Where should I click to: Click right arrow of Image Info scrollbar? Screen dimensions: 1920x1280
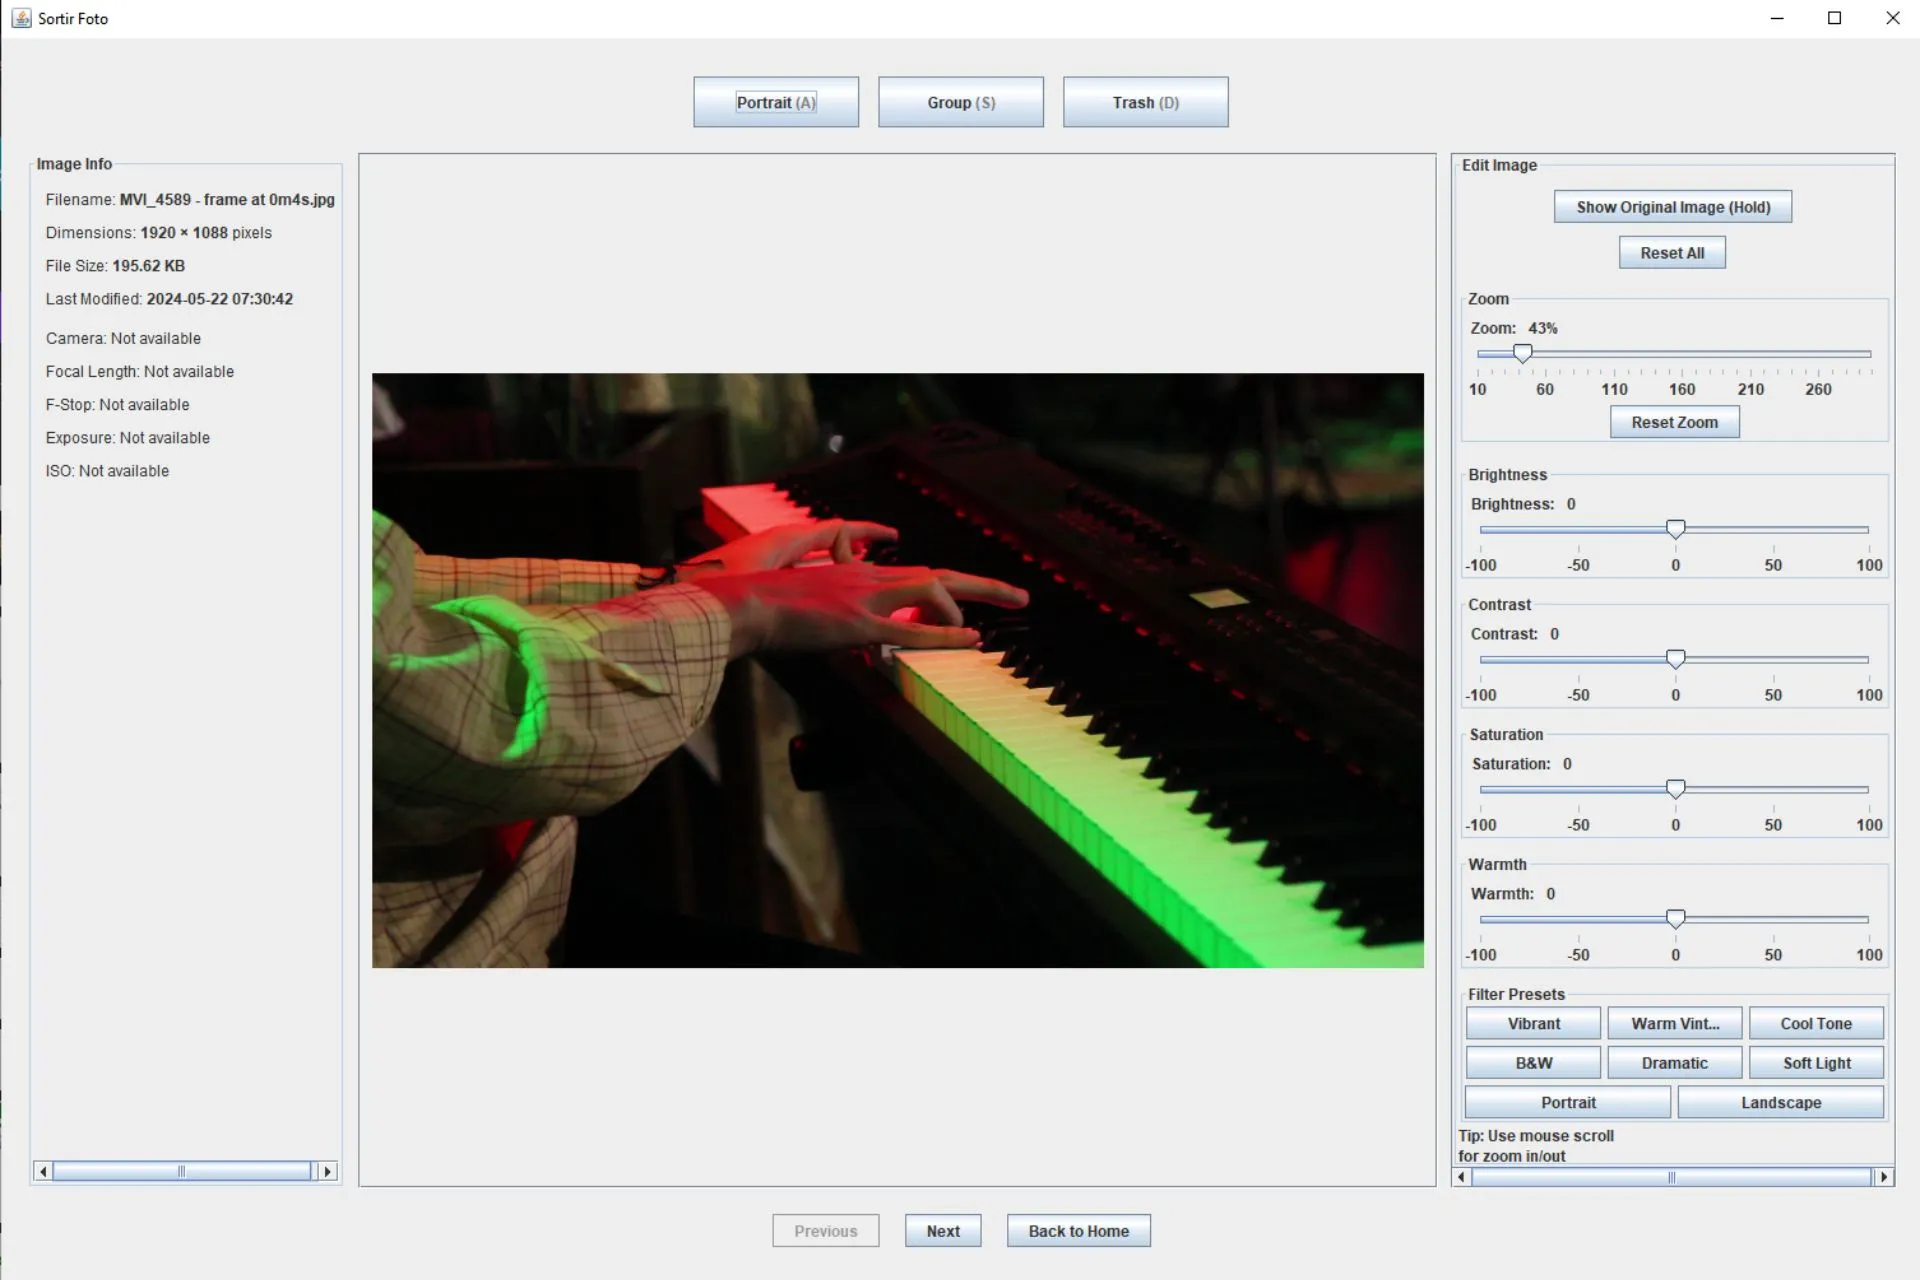pos(327,1171)
